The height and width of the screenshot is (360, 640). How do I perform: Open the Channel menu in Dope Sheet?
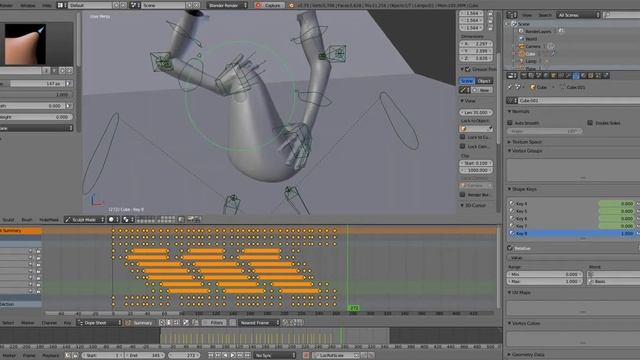click(x=49, y=323)
